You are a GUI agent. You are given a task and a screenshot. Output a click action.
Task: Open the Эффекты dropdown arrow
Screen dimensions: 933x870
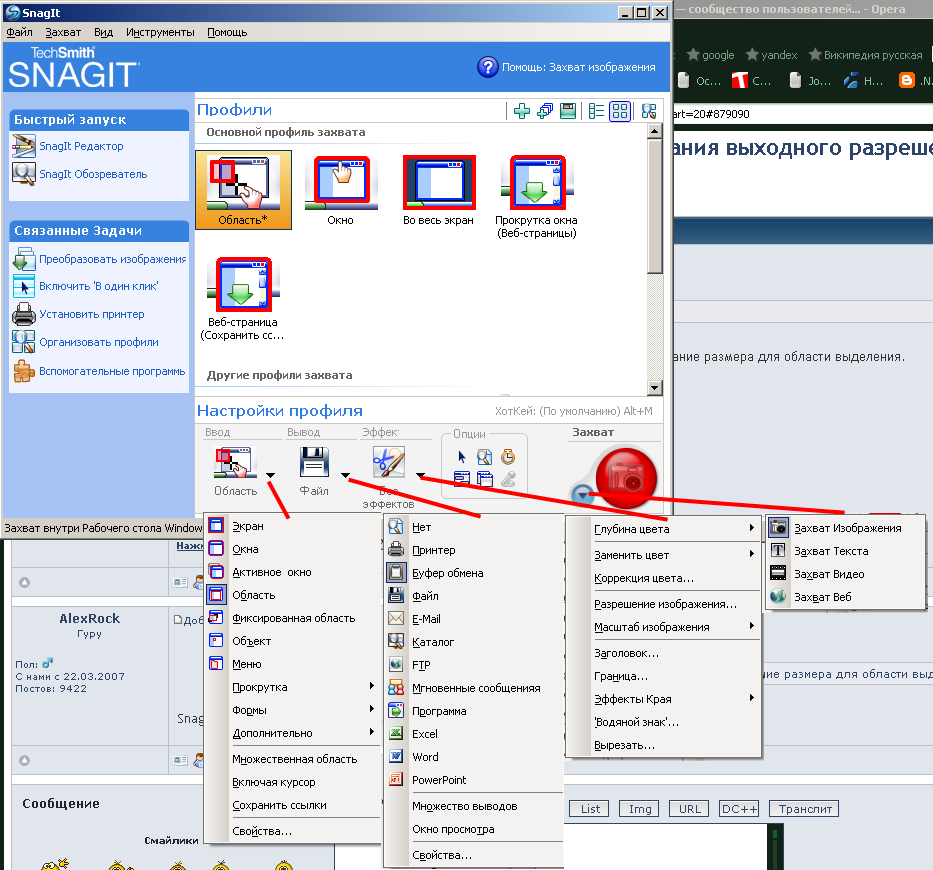pos(421,475)
